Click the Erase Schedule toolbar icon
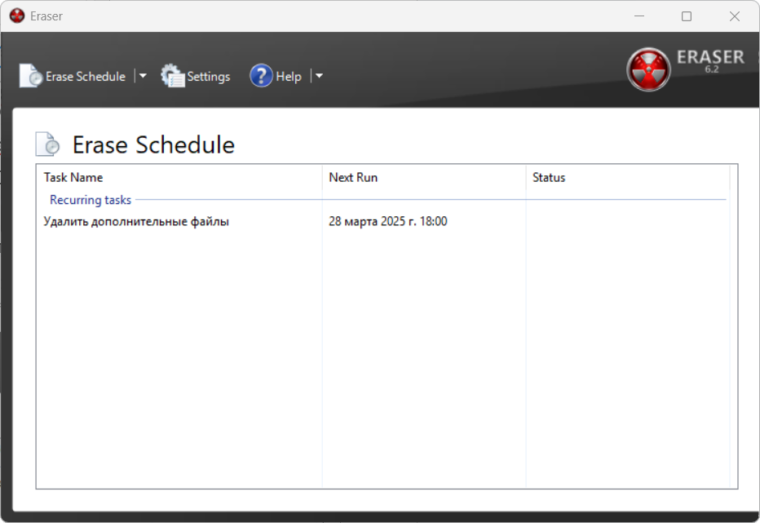Viewport: 760px width, 523px height. click(x=31, y=76)
